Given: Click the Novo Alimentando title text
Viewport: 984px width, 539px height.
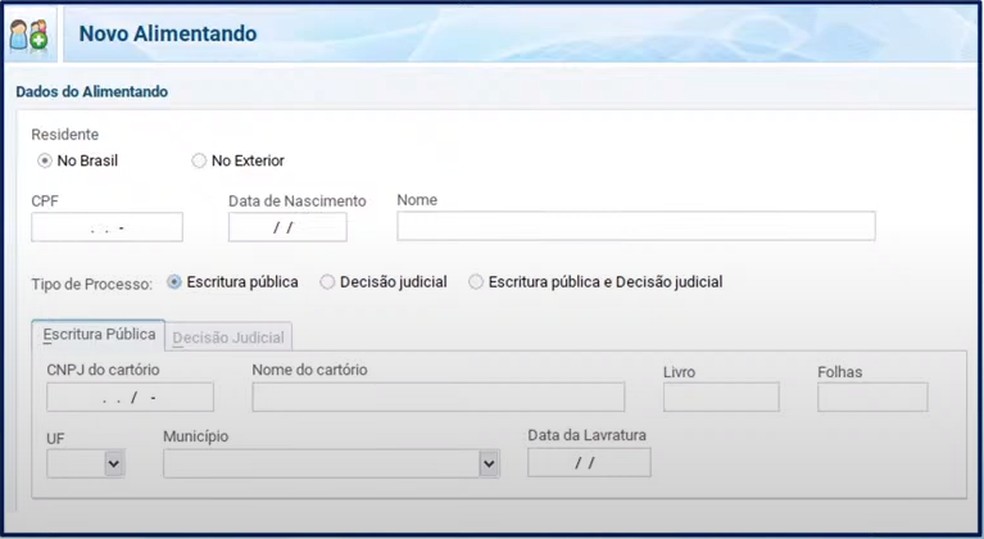Looking at the screenshot, I should (168, 33).
